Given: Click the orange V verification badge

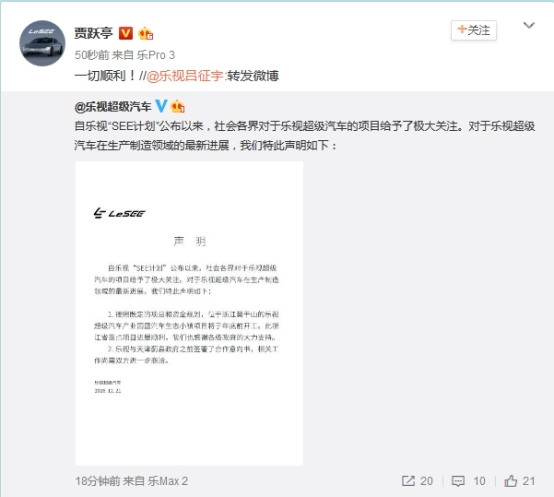Looking at the screenshot, I should point(125,34).
